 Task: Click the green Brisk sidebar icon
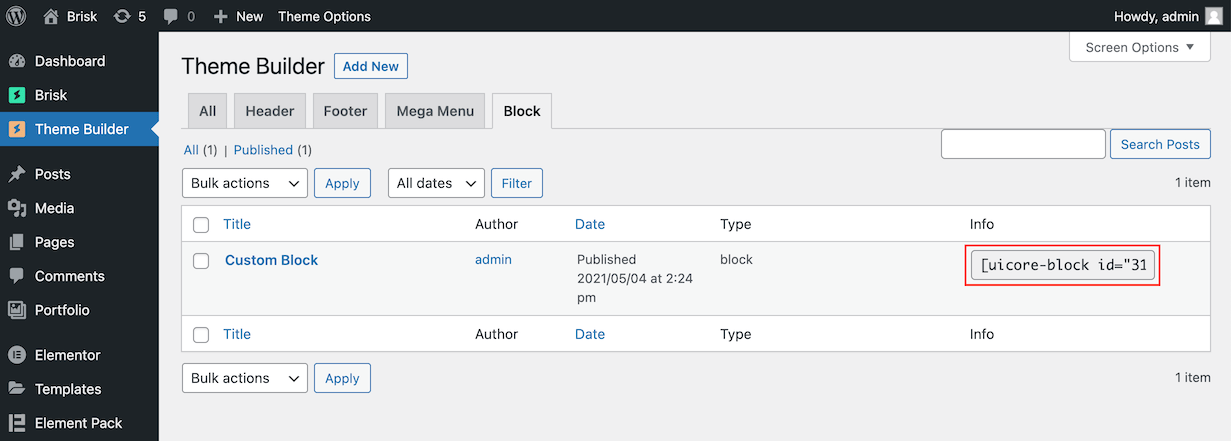[x=17, y=95]
